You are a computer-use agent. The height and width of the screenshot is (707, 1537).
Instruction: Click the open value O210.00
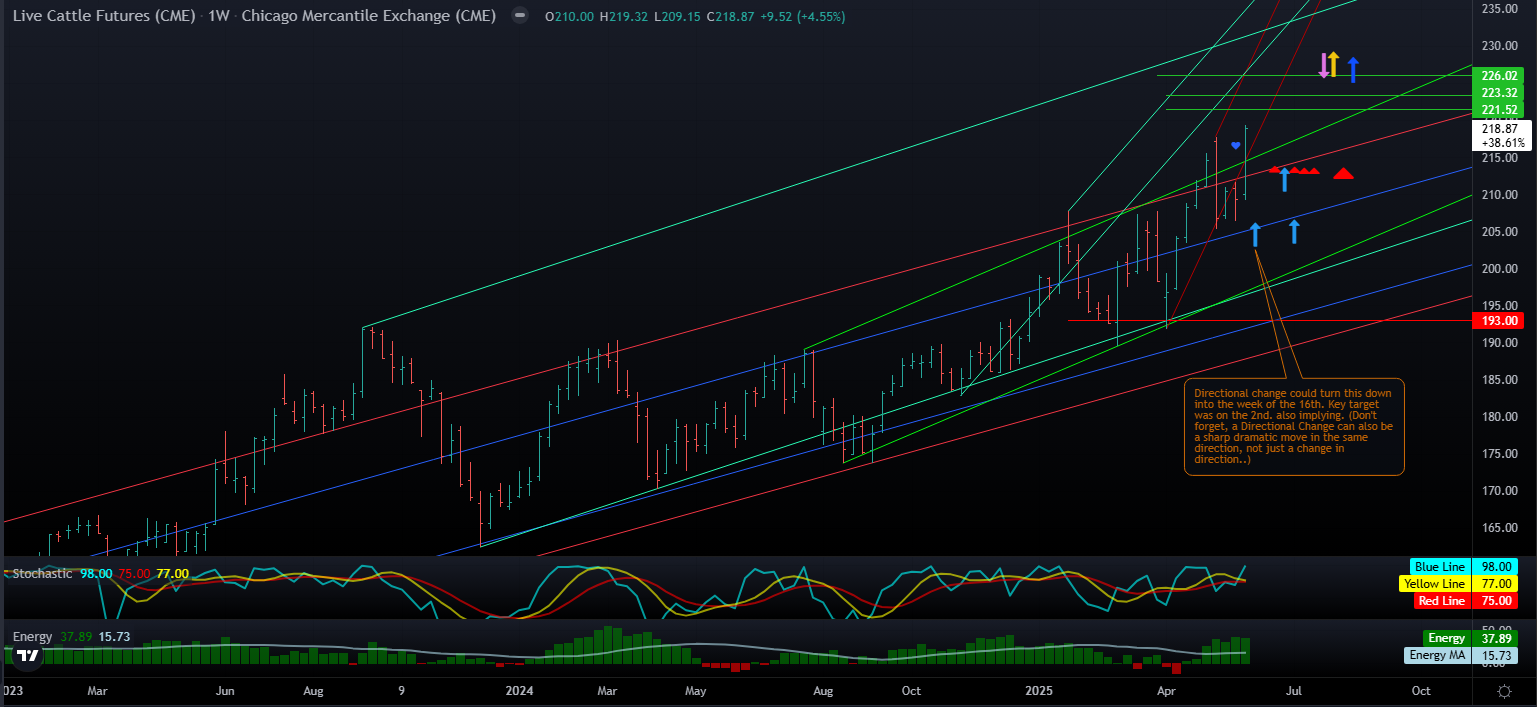(x=570, y=17)
